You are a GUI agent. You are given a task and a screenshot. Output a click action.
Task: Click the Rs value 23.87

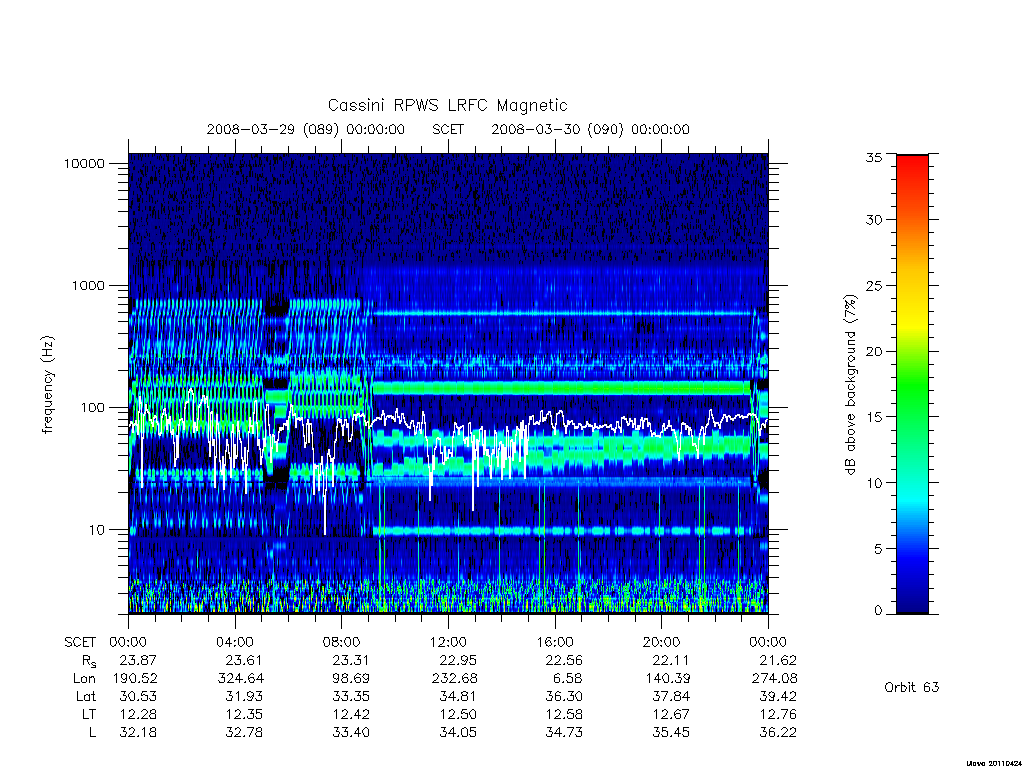[138, 660]
